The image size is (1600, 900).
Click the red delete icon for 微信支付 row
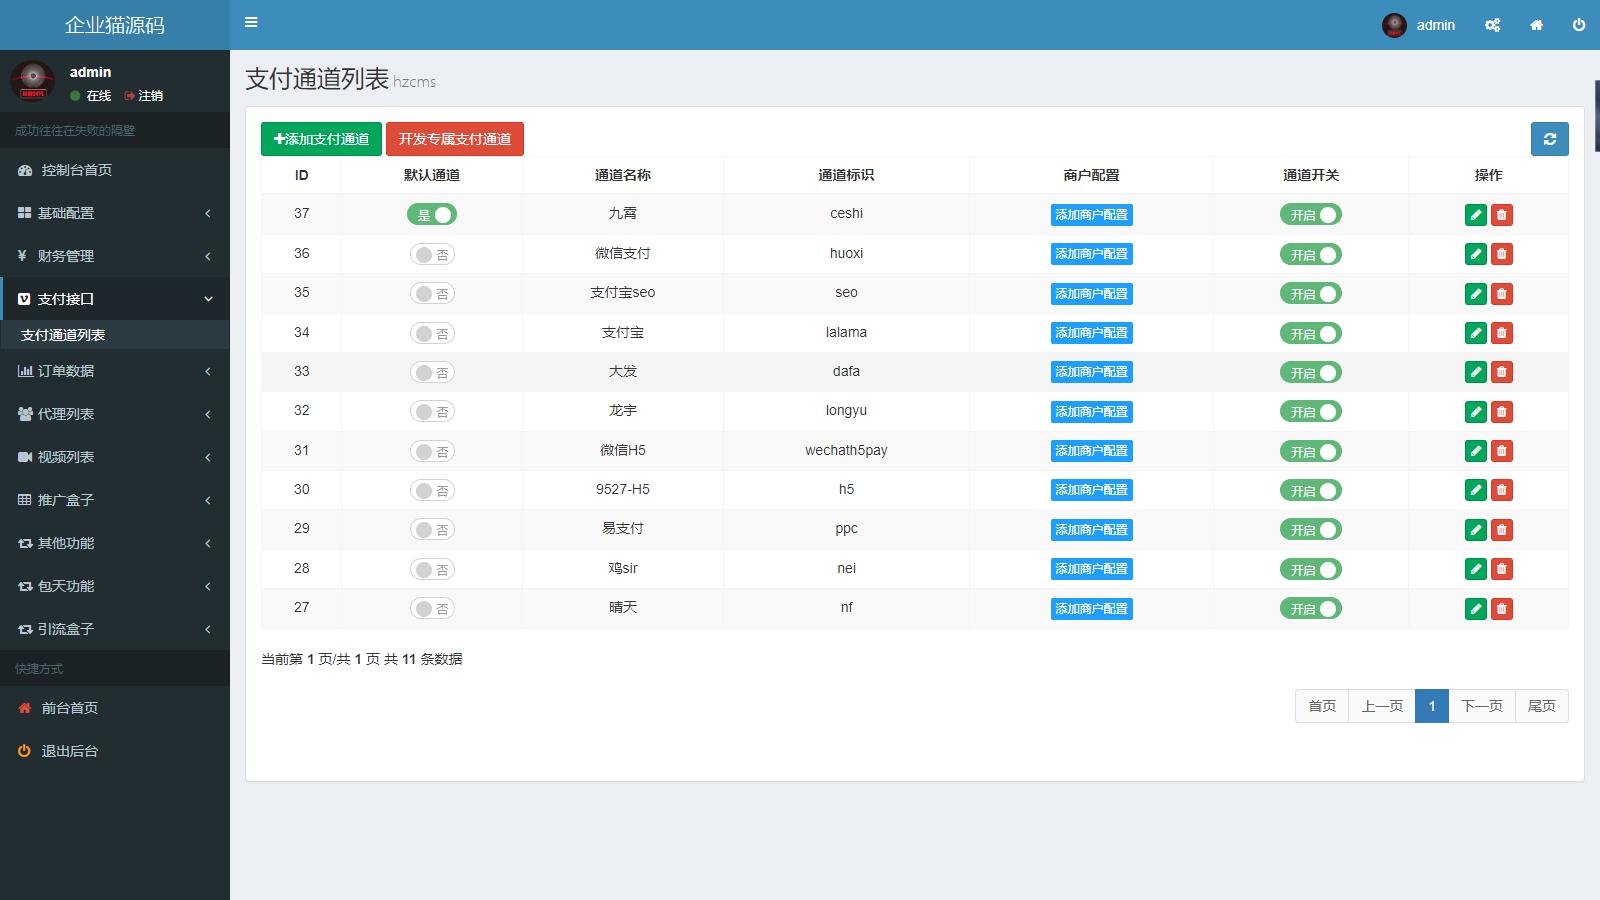tap(1501, 254)
